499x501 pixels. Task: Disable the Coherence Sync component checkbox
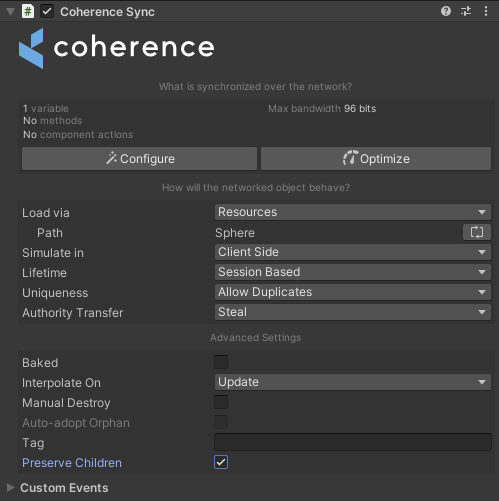click(x=47, y=11)
